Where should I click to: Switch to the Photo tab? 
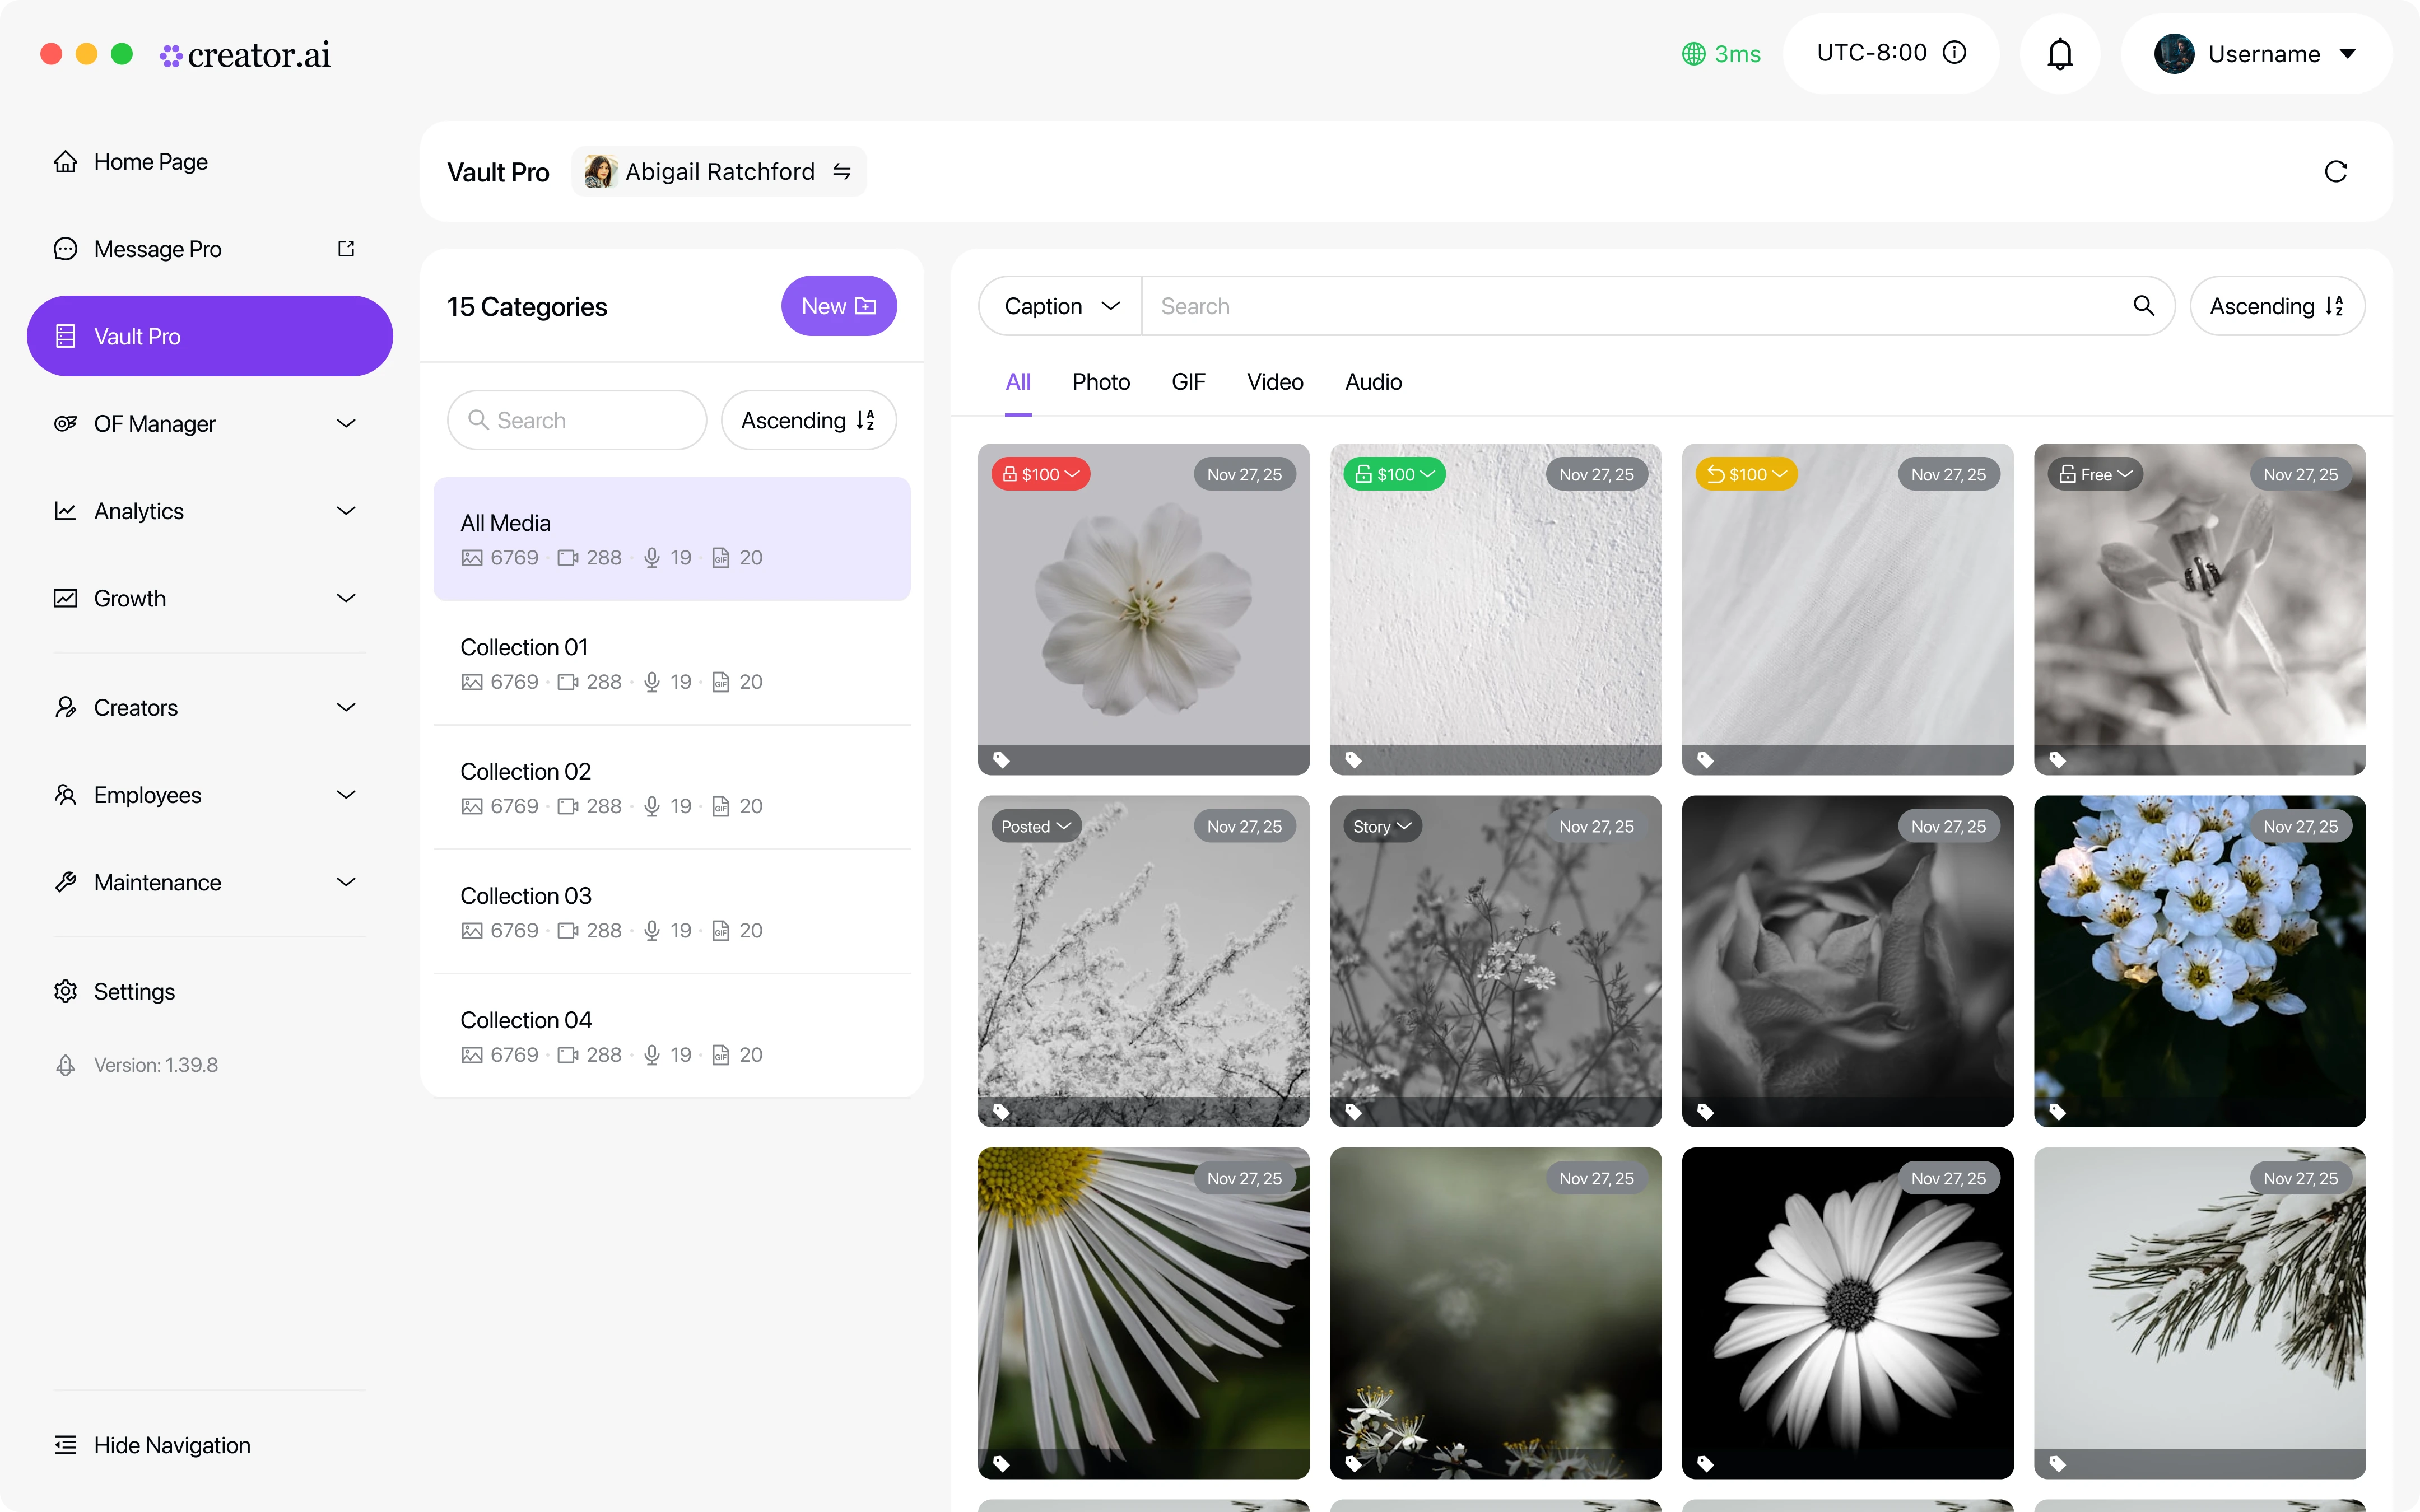coord(1100,382)
